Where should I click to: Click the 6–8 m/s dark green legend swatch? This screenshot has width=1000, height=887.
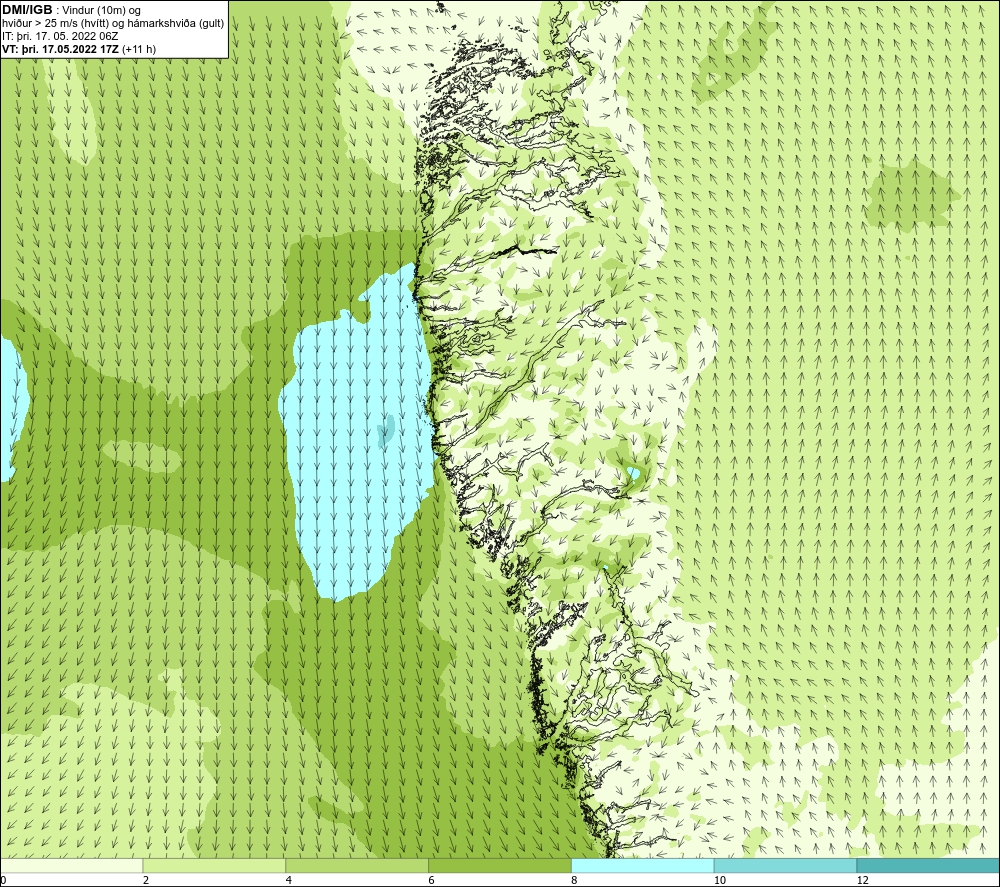coord(500,865)
